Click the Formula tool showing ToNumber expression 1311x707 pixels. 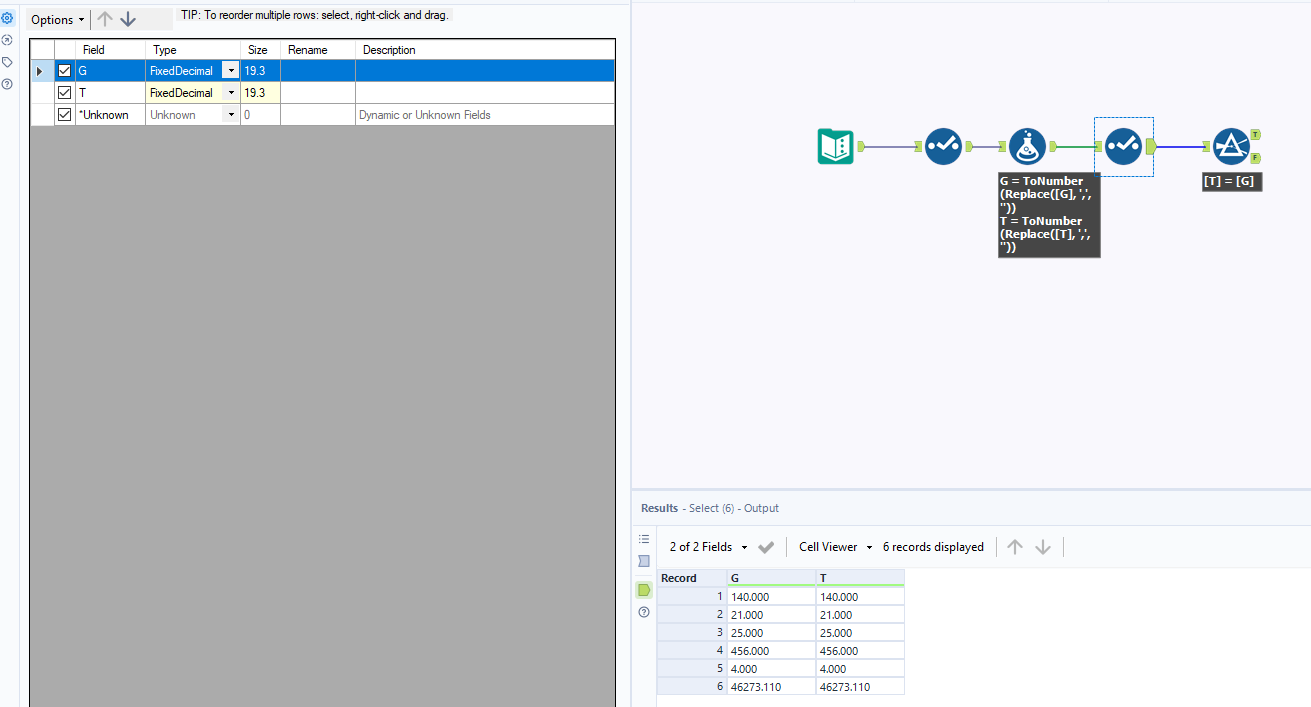click(x=1027, y=146)
